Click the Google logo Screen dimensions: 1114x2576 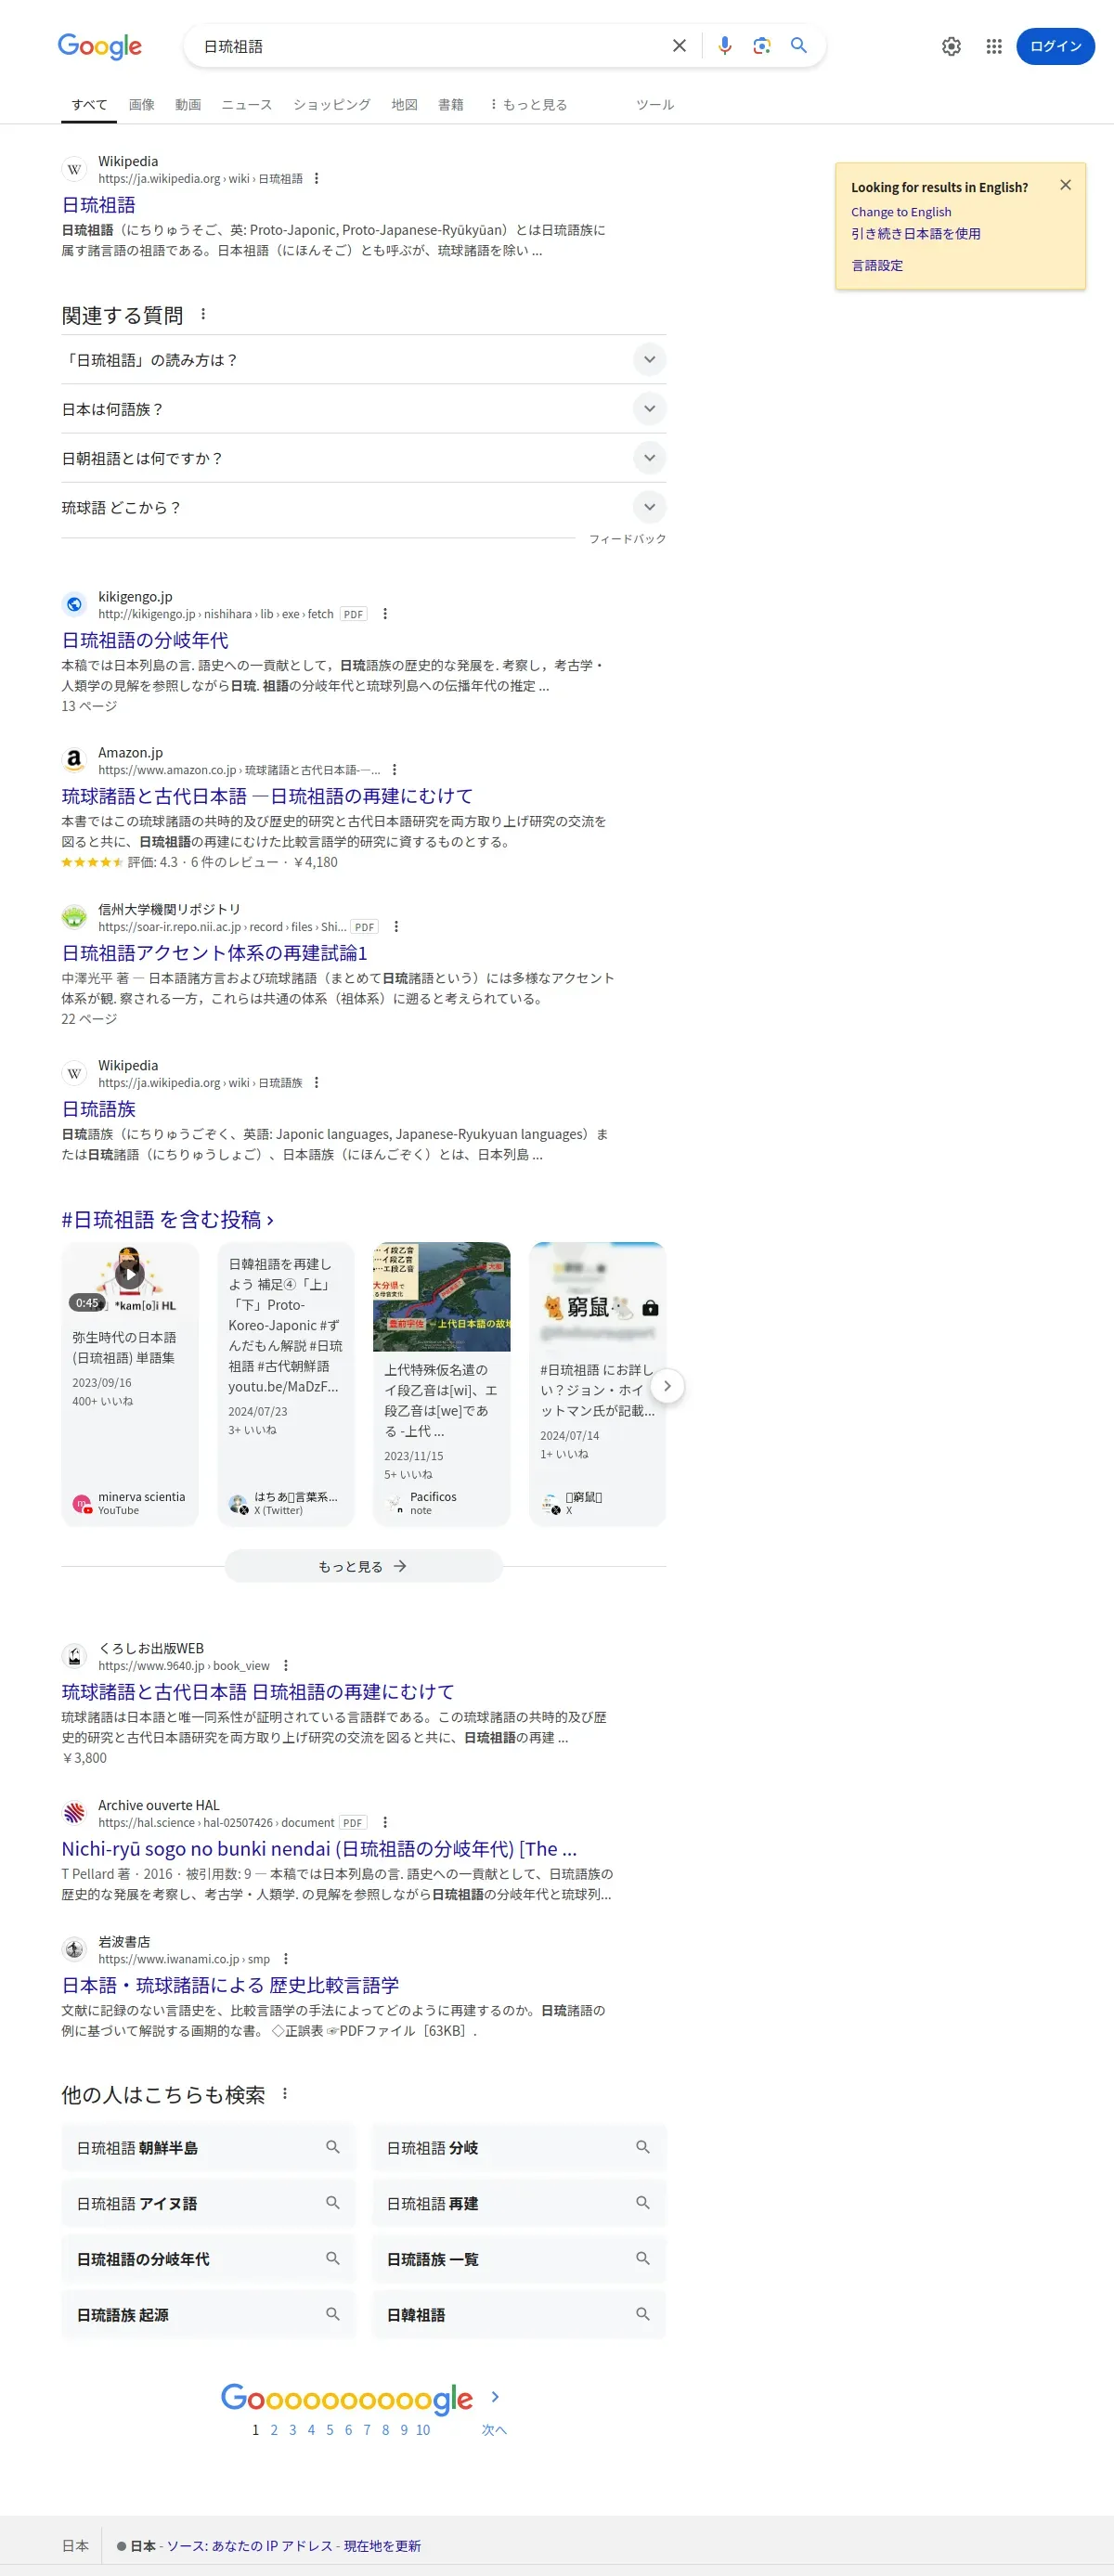tap(100, 46)
